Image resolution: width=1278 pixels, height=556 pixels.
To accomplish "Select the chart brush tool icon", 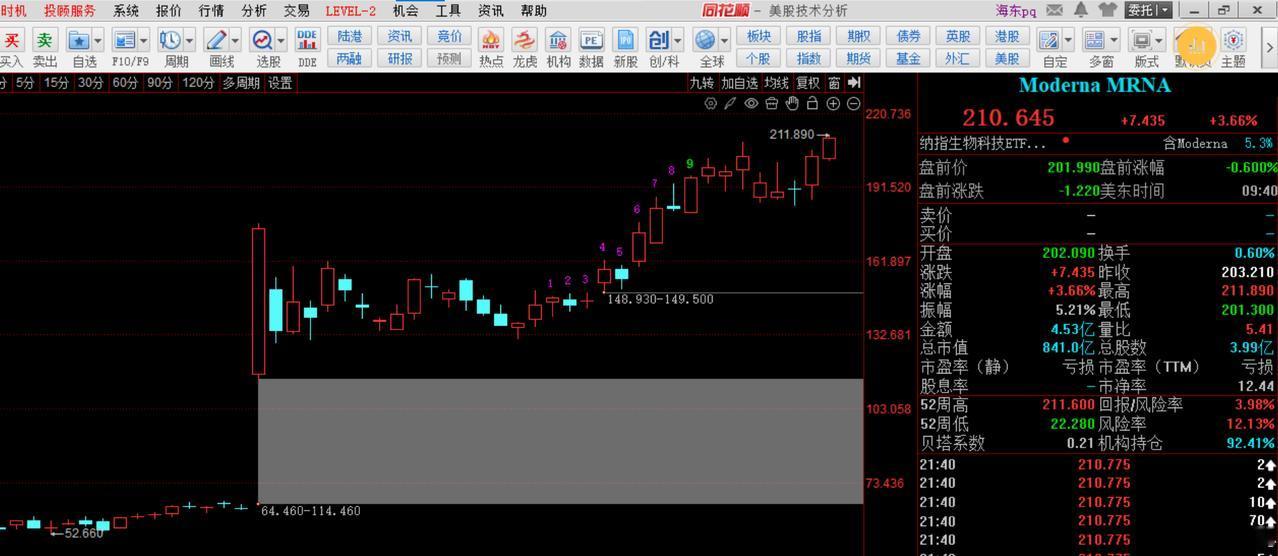I will click(731, 103).
